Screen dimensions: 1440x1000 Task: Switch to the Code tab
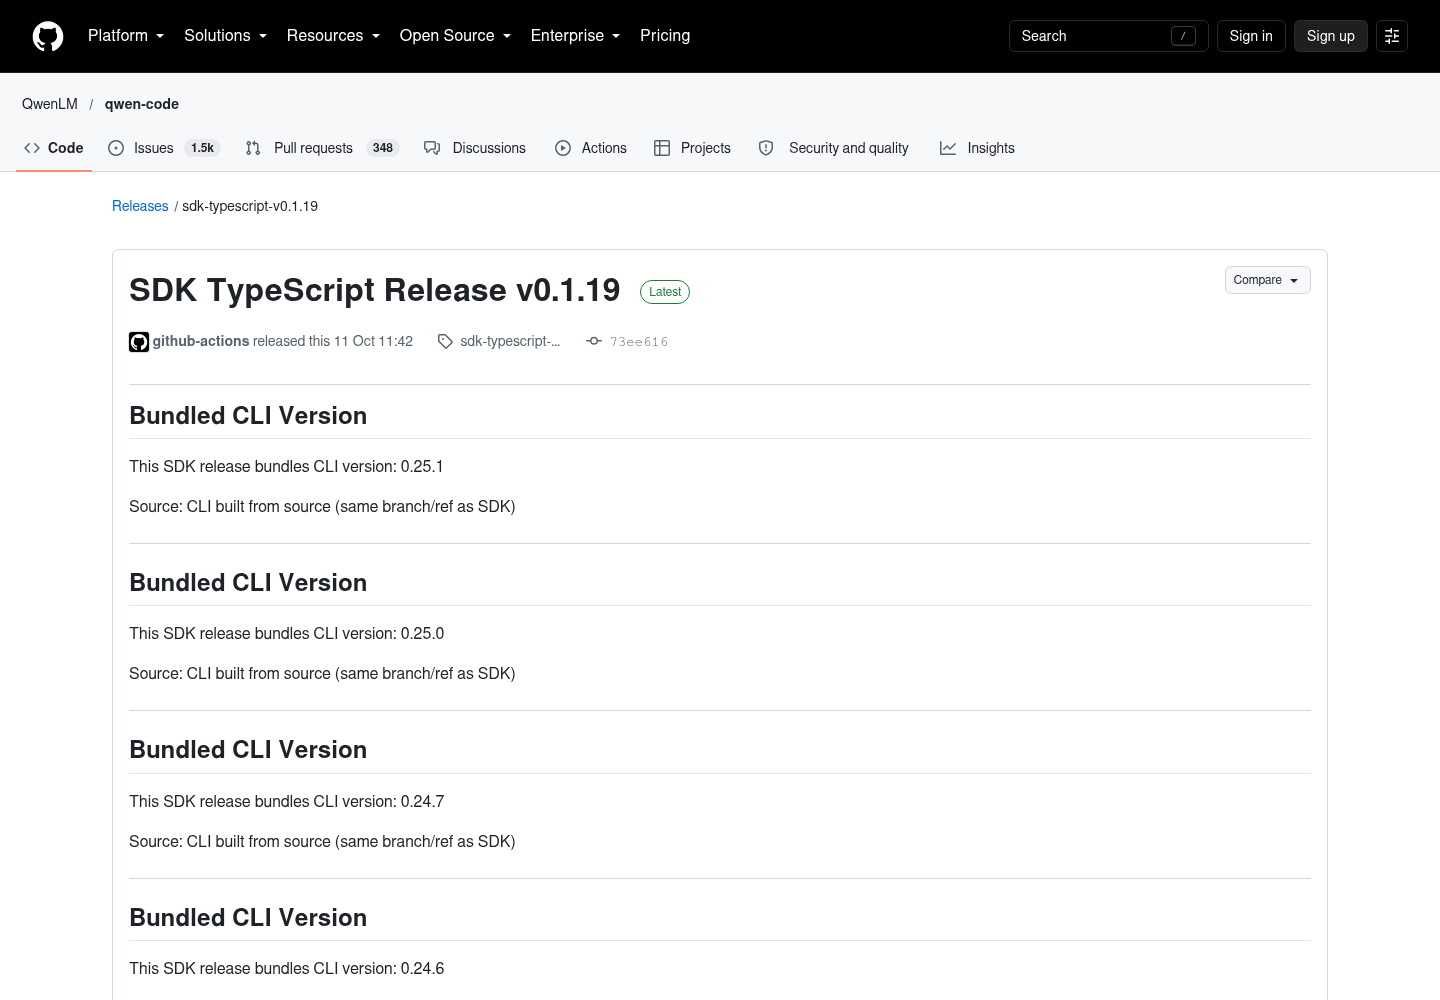54,148
